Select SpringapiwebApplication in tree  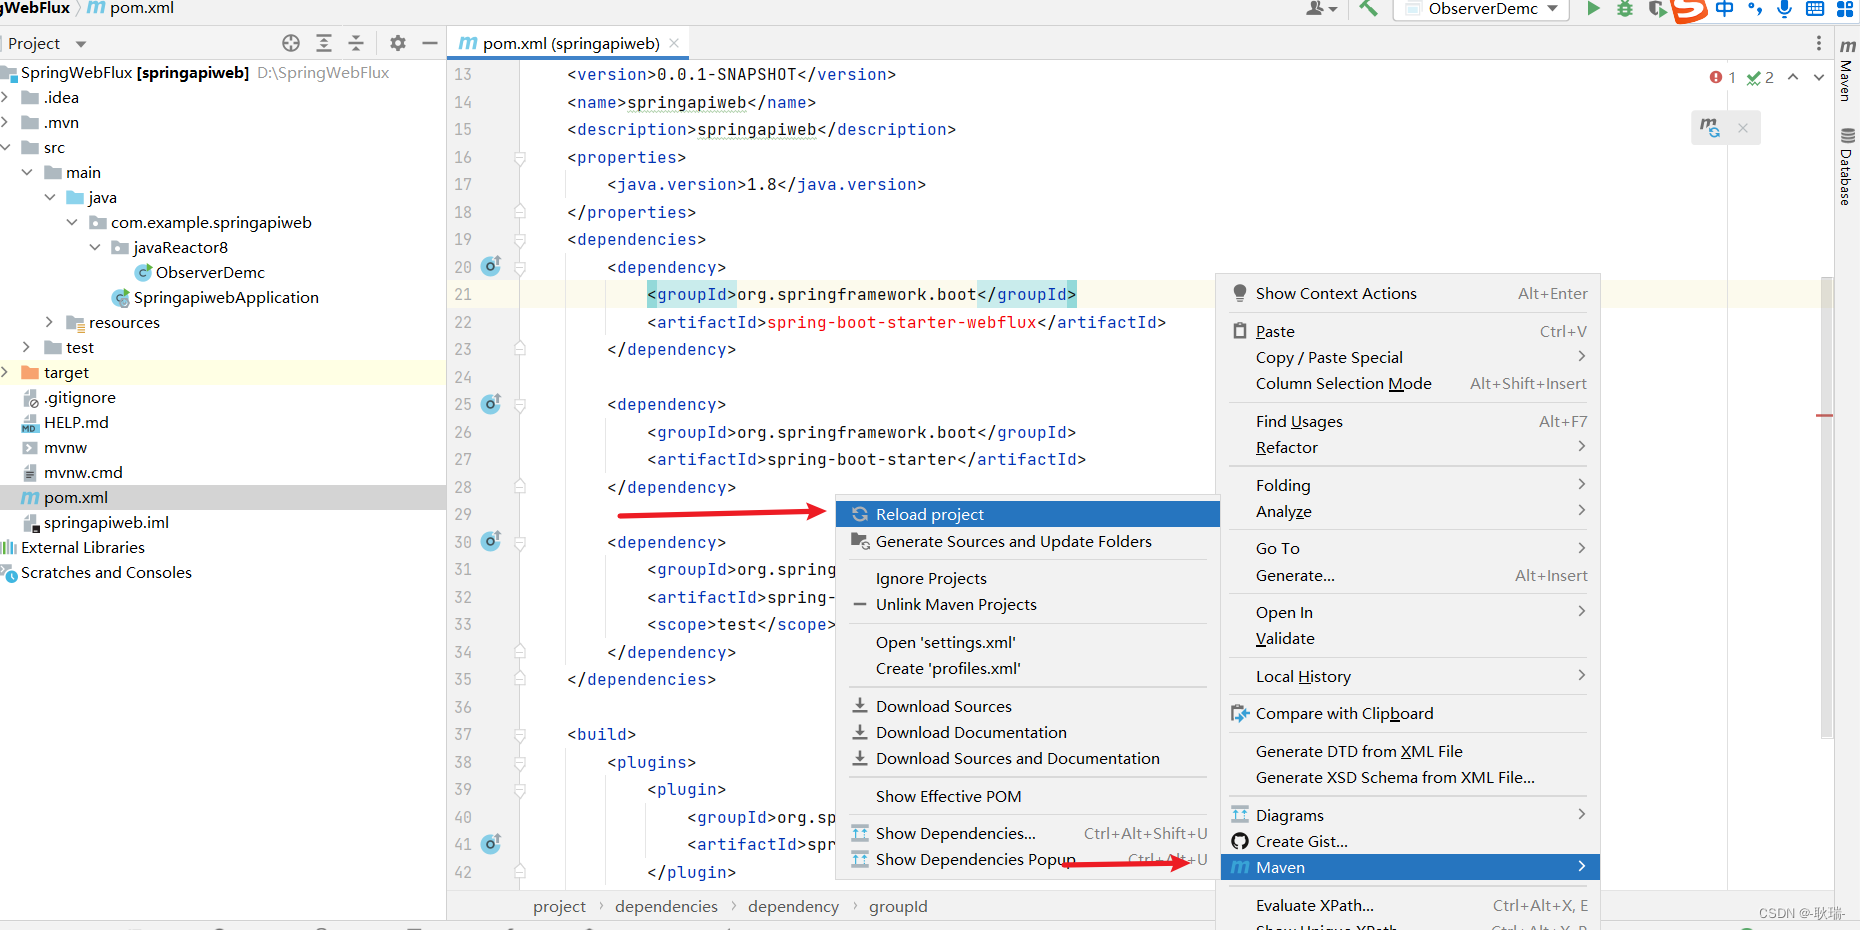226,297
